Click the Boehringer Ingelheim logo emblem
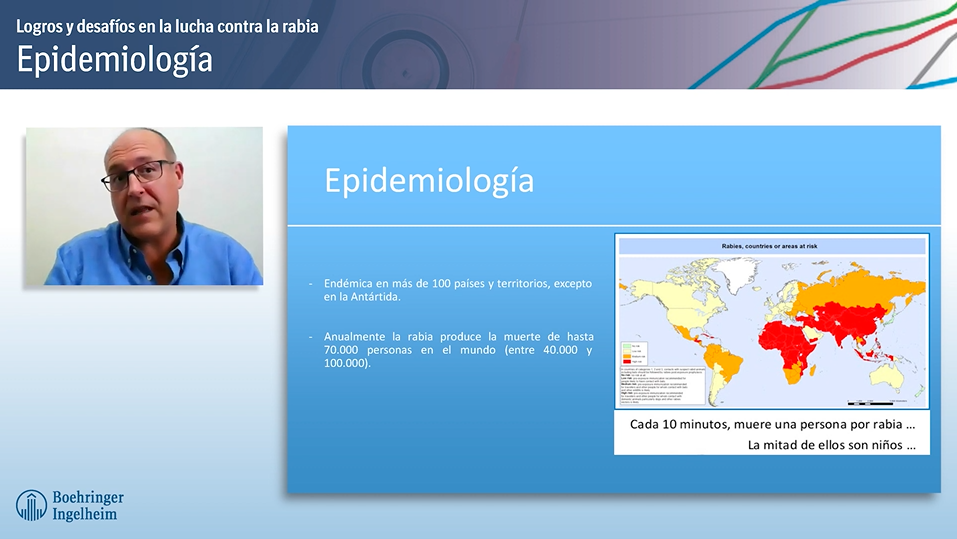 click(x=30, y=505)
